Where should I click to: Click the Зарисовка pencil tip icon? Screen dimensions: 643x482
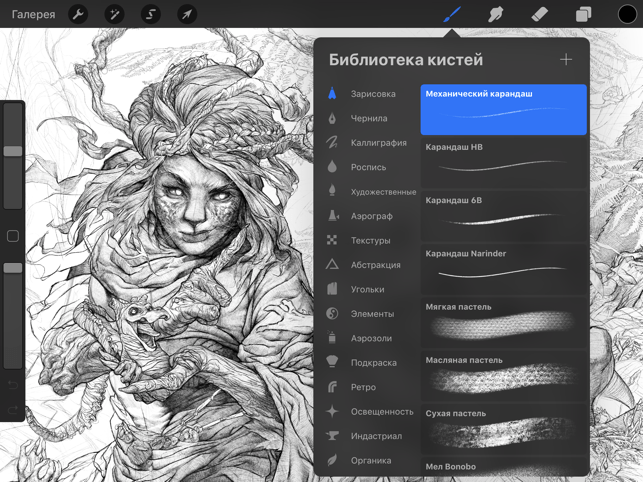[332, 94]
